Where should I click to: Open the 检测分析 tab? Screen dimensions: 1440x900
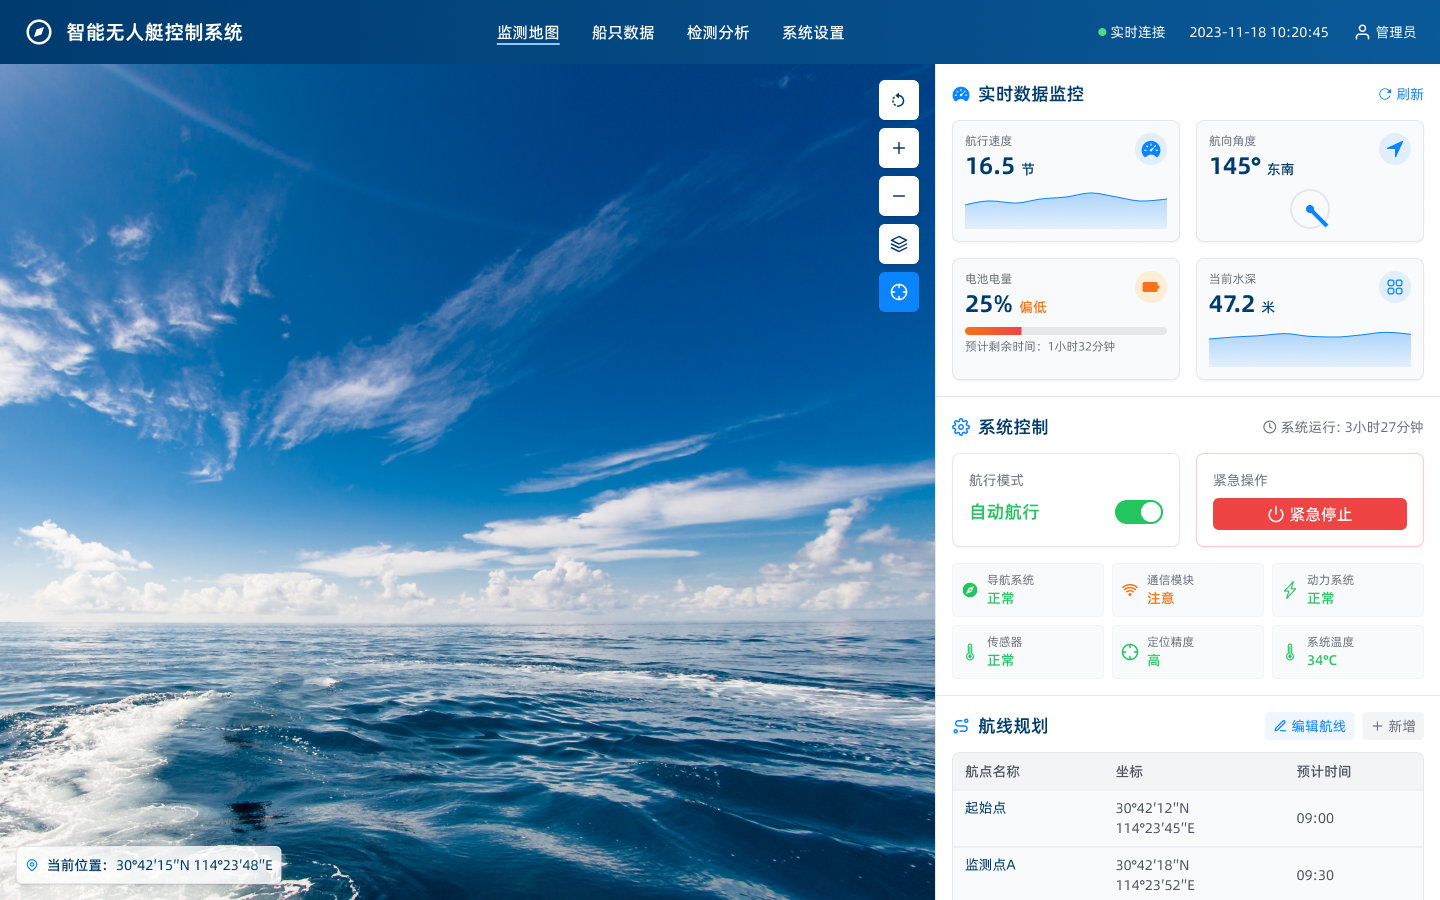[718, 33]
